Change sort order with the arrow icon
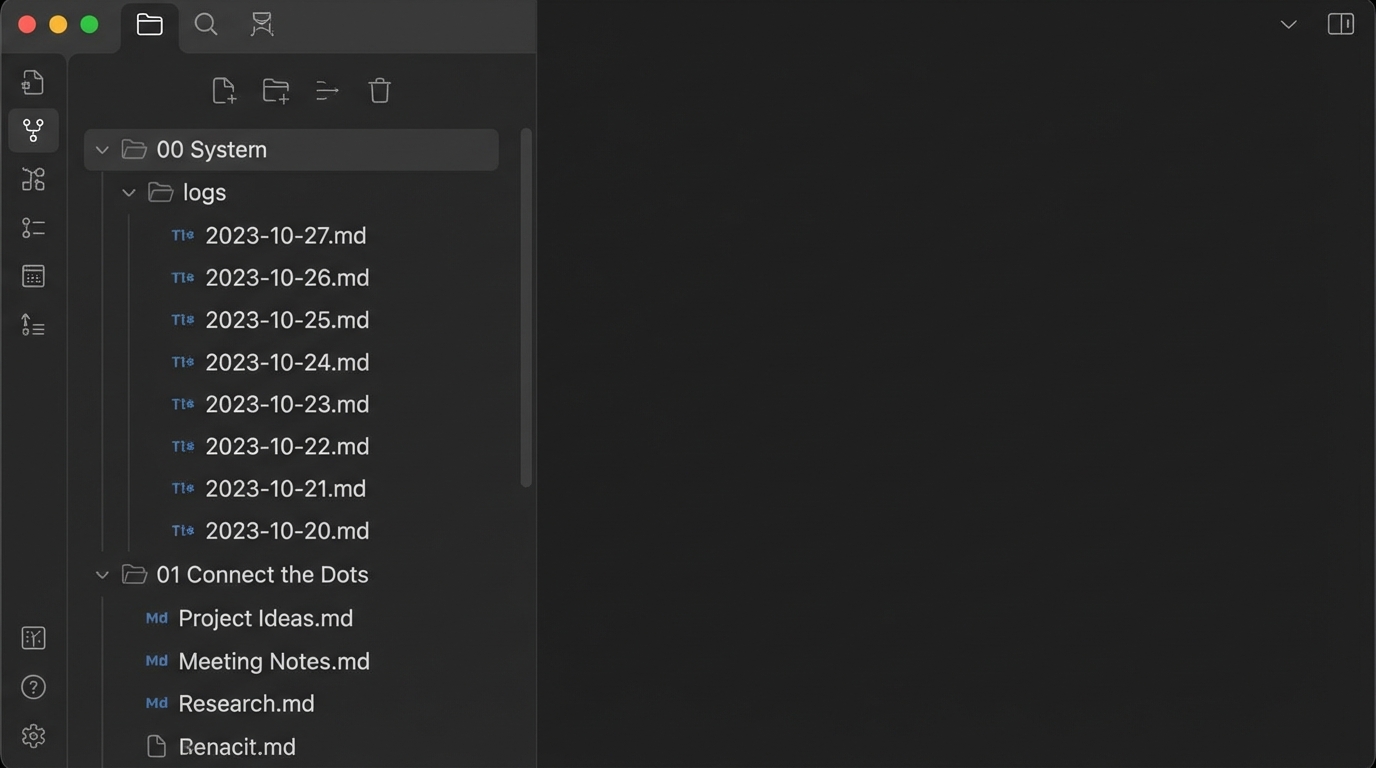1376x768 pixels. point(327,90)
